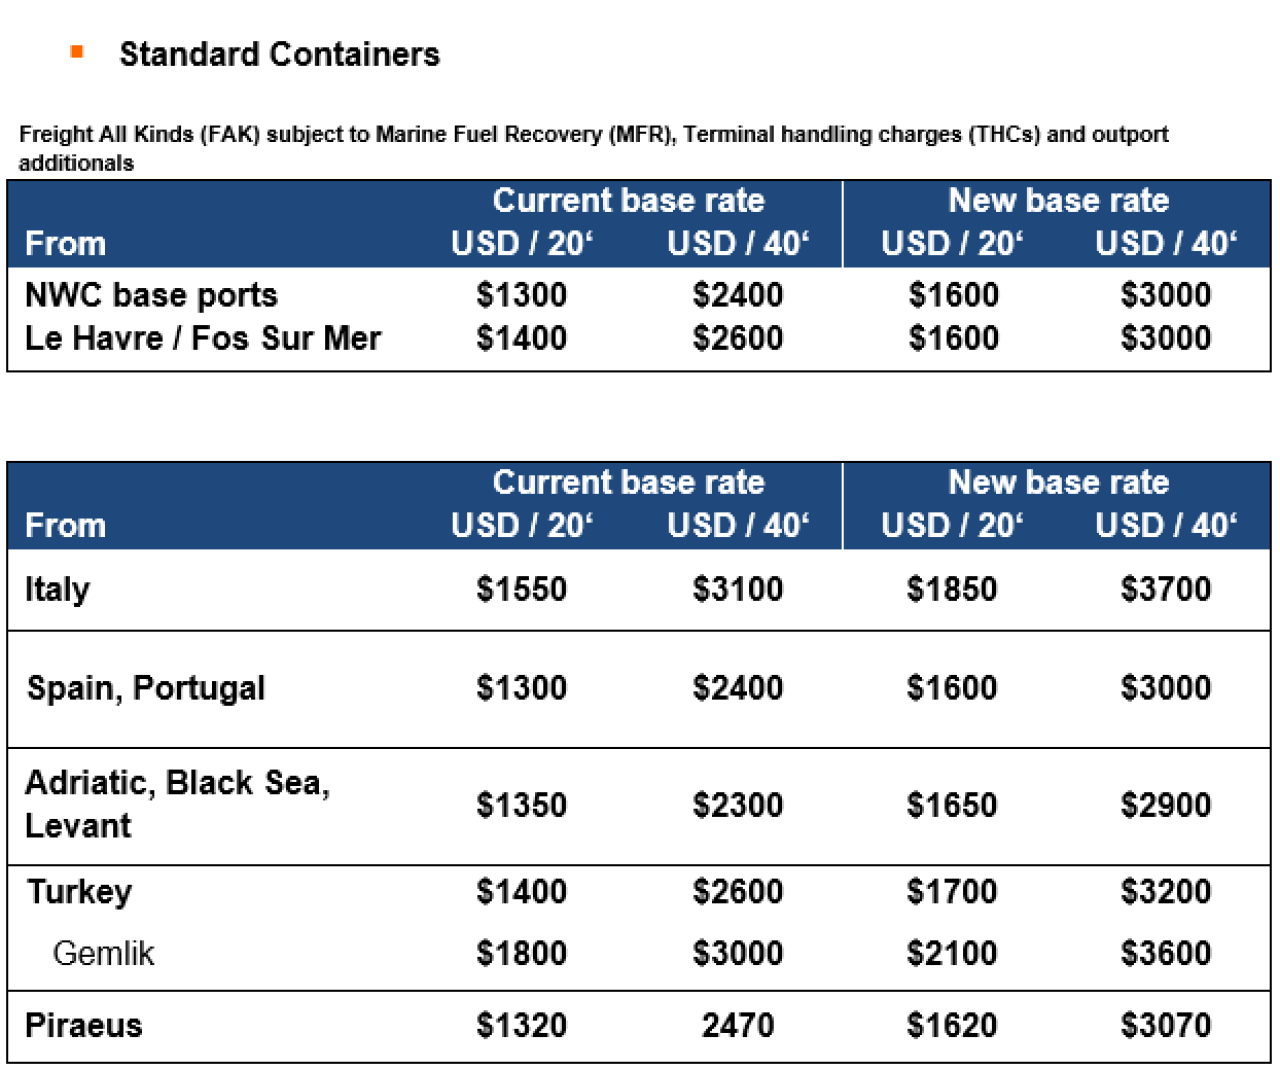Click the orange square bullet icon
This screenshot has width=1280, height=1070.
77,51
